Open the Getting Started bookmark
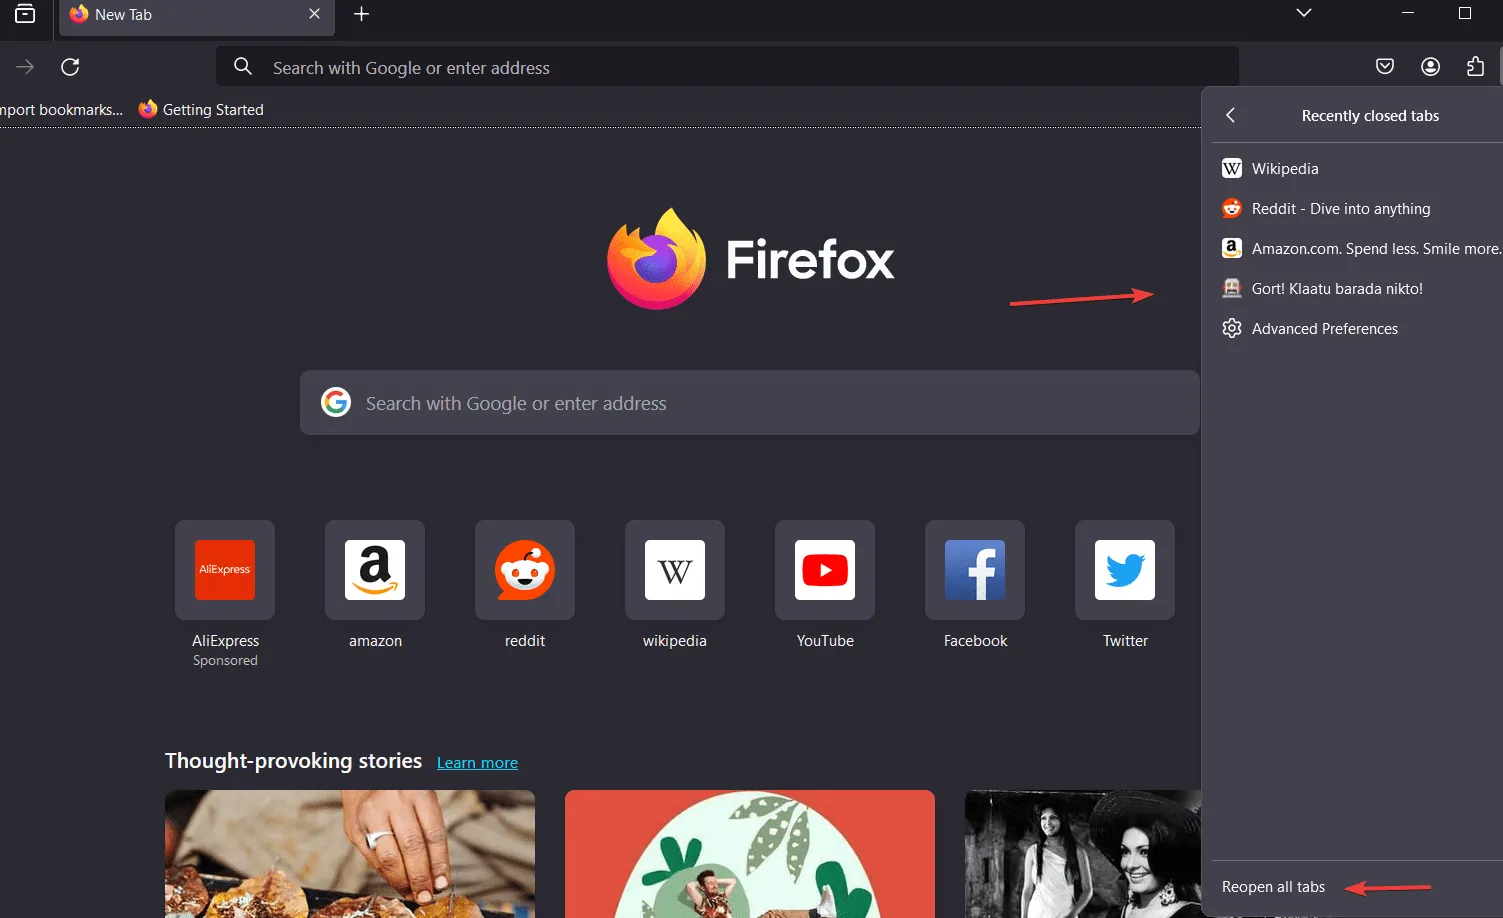The width and height of the screenshot is (1503, 918). coord(201,109)
